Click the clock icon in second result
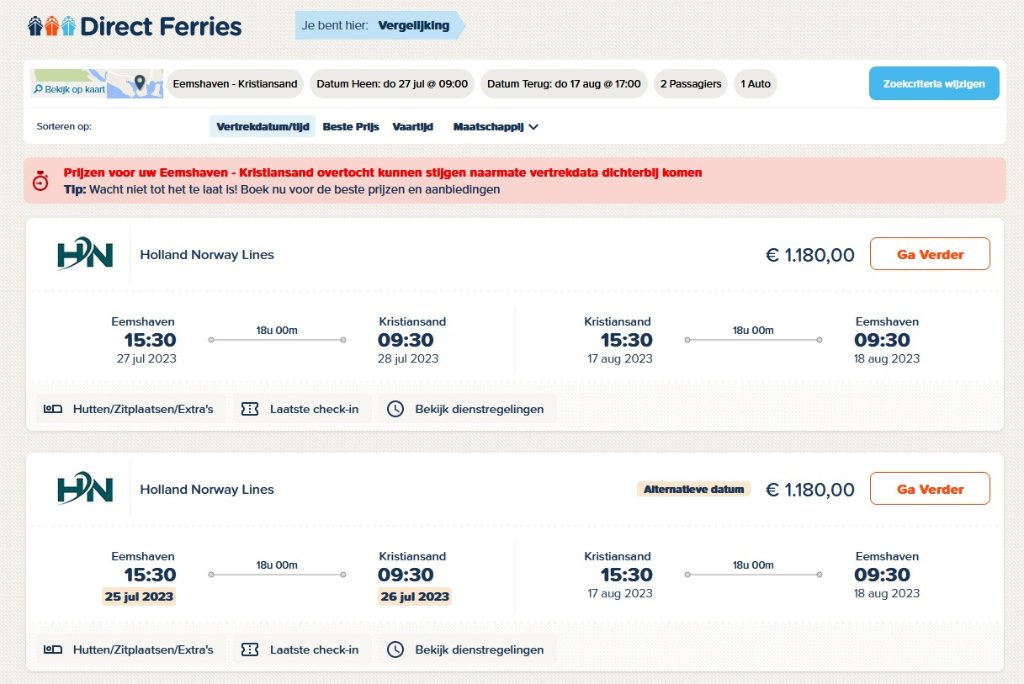 coord(395,650)
